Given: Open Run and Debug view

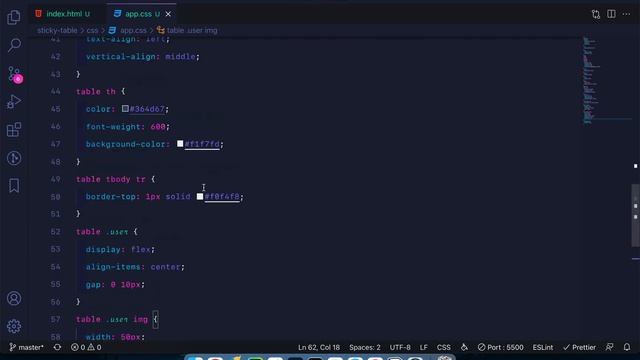Looking at the screenshot, I should (14, 102).
